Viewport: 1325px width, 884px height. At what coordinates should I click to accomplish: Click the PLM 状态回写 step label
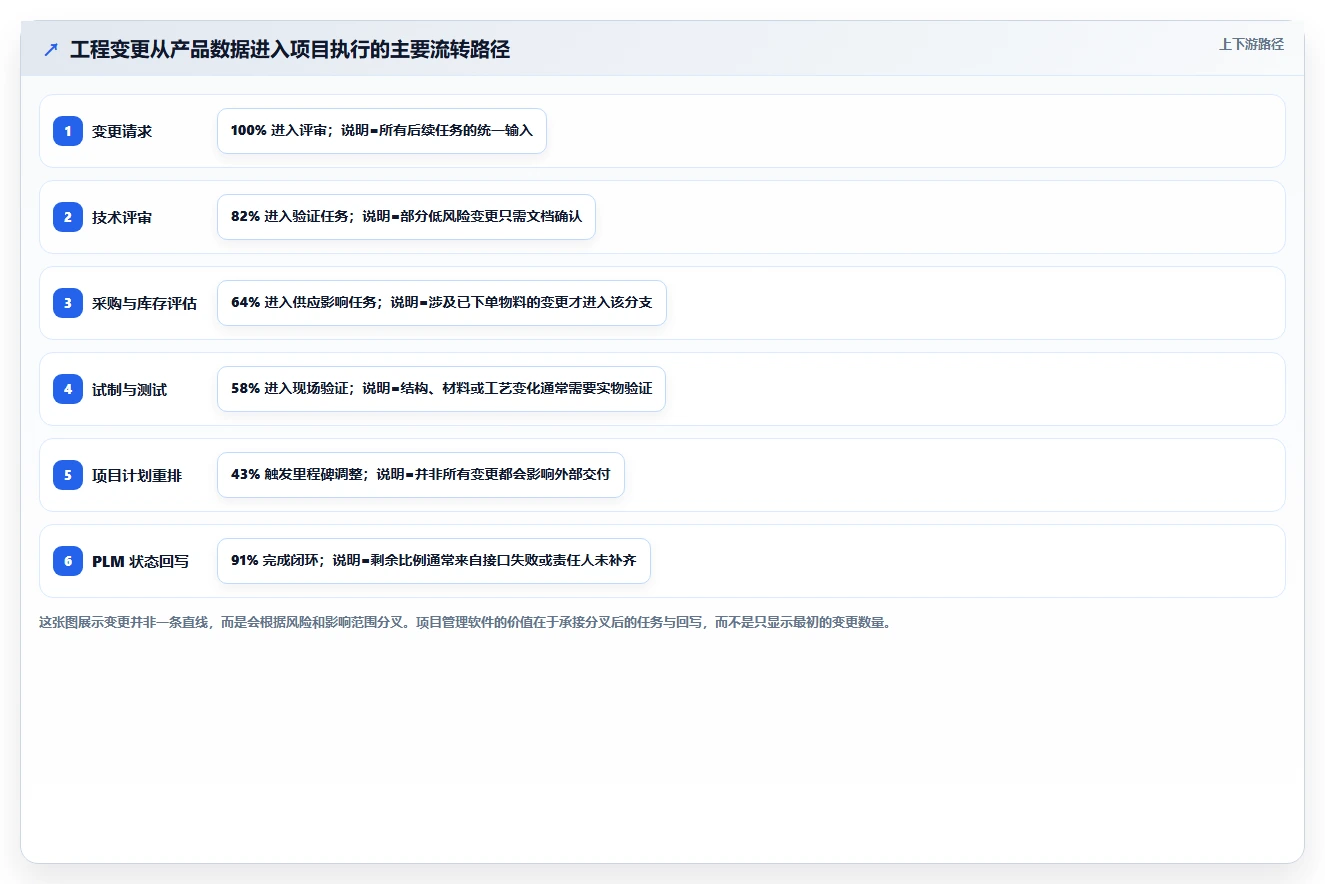[x=140, y=561]
